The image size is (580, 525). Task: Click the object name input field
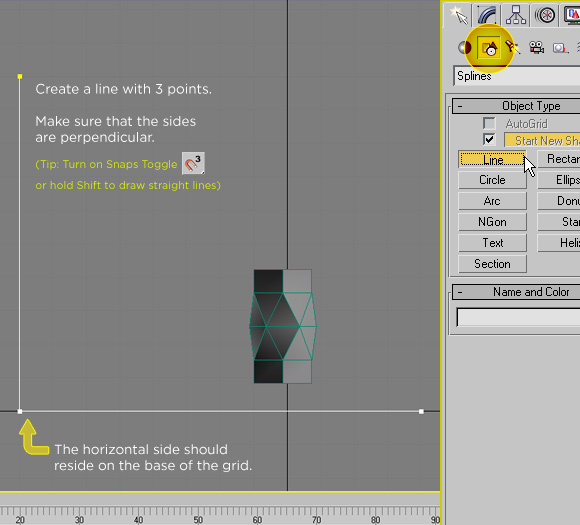click(x=518, y=317)
